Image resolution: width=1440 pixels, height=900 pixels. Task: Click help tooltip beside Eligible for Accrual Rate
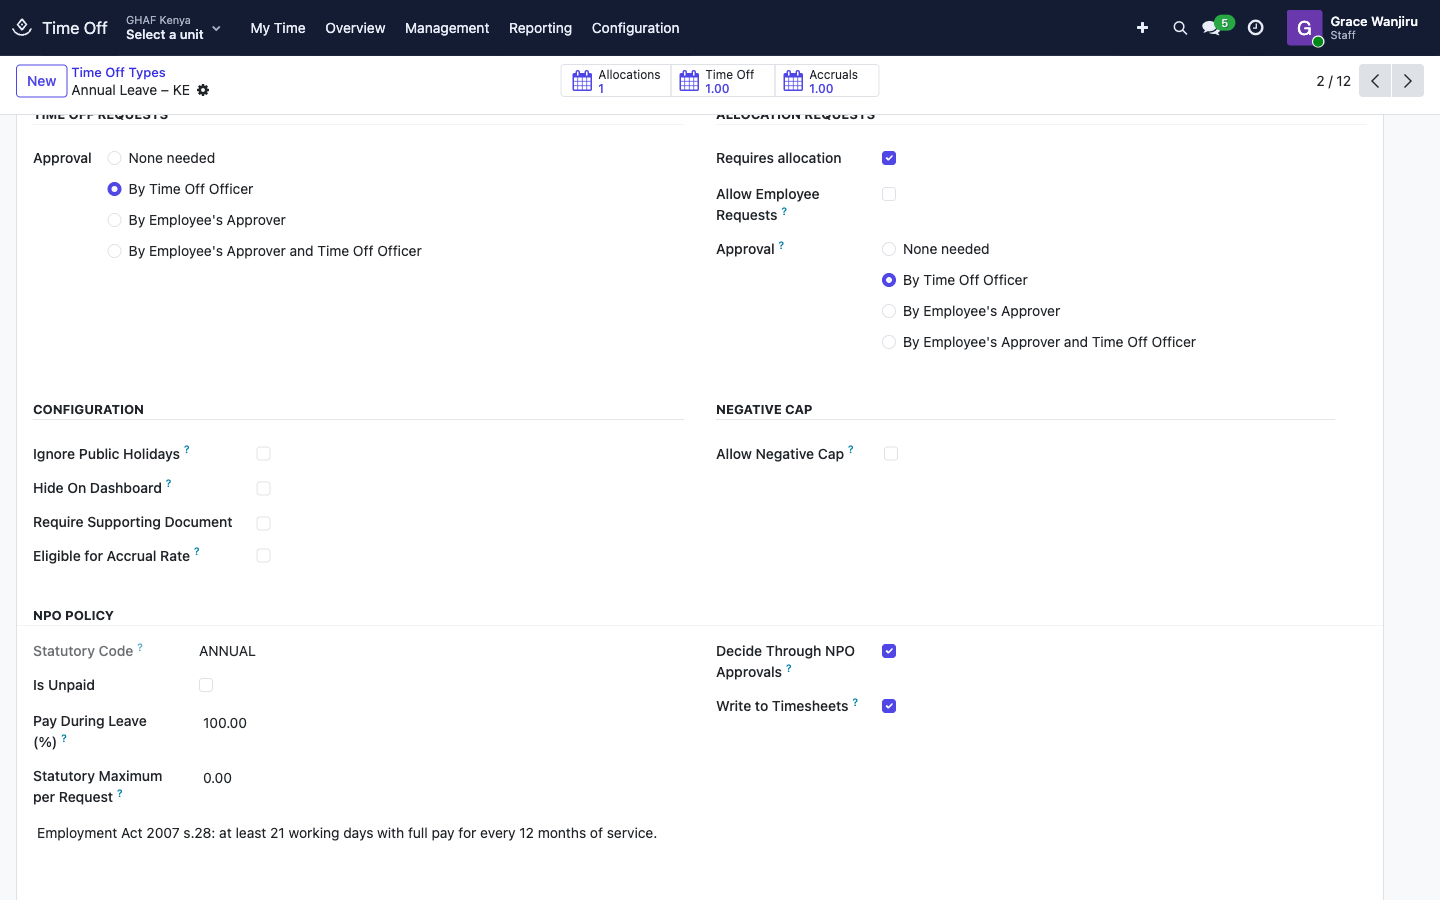(x=197, y=552)
